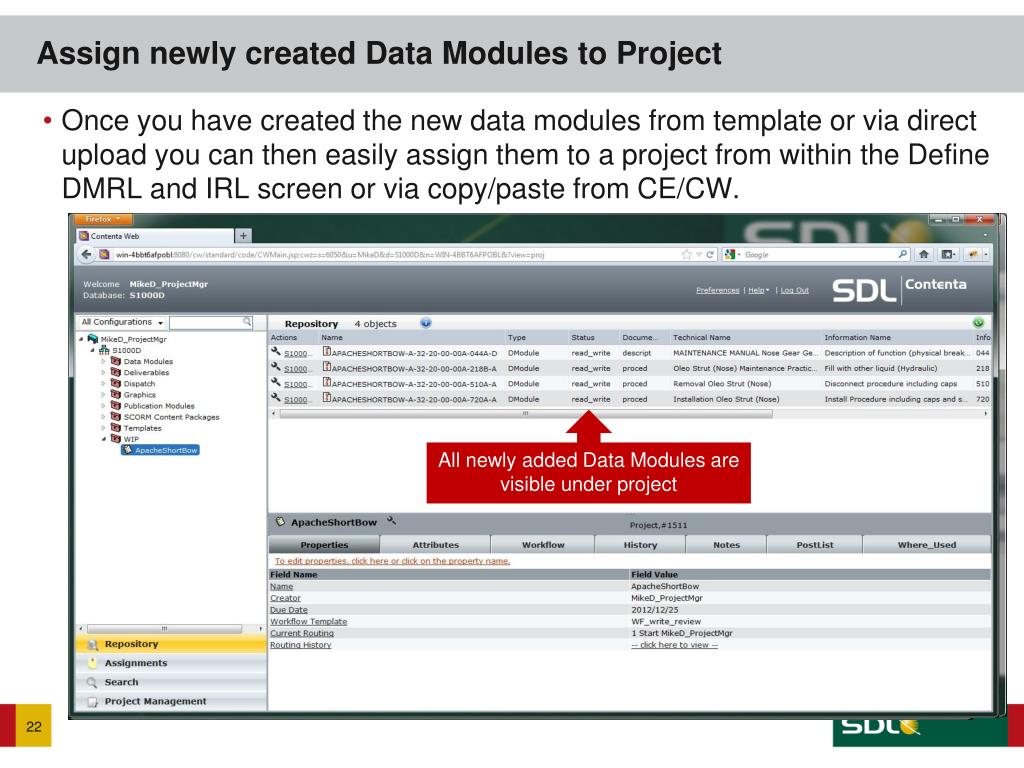
Task: Sort by the Technical Name column header
Action: (701, 338)
